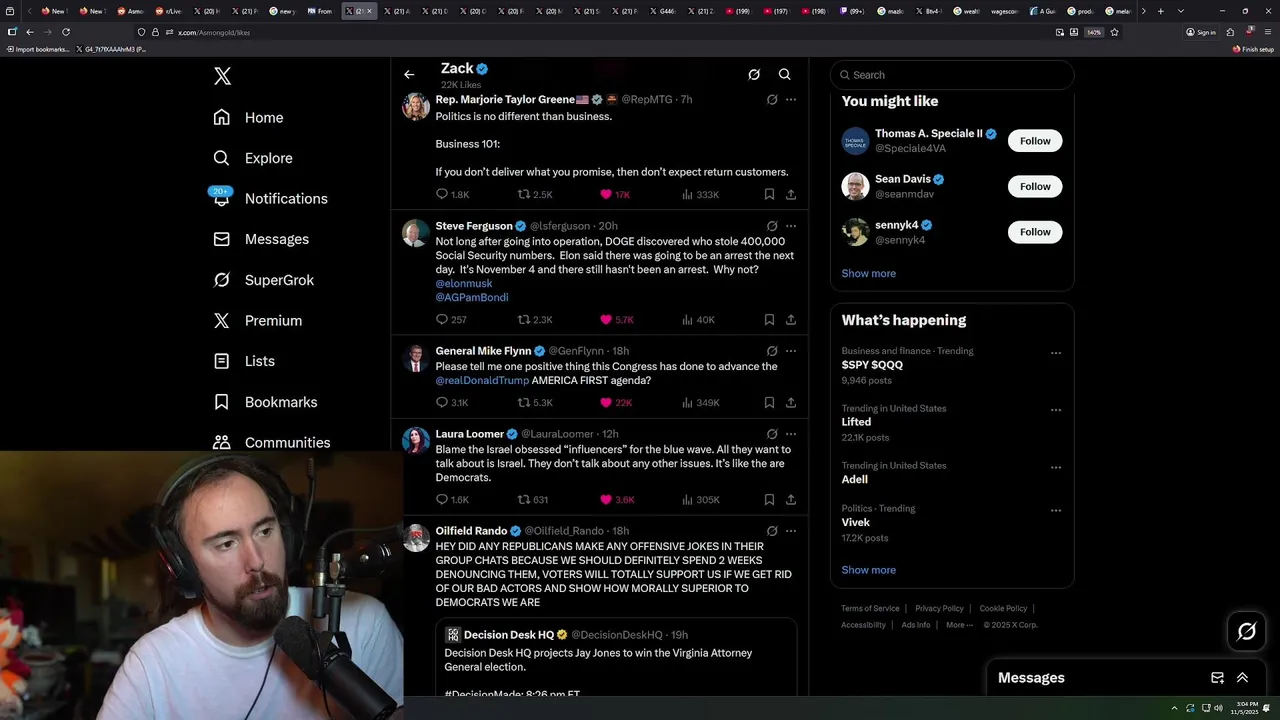Follow sennyk4
Image resolution: width=1280 pixels, height=720 pixels.
(1035, 232)
